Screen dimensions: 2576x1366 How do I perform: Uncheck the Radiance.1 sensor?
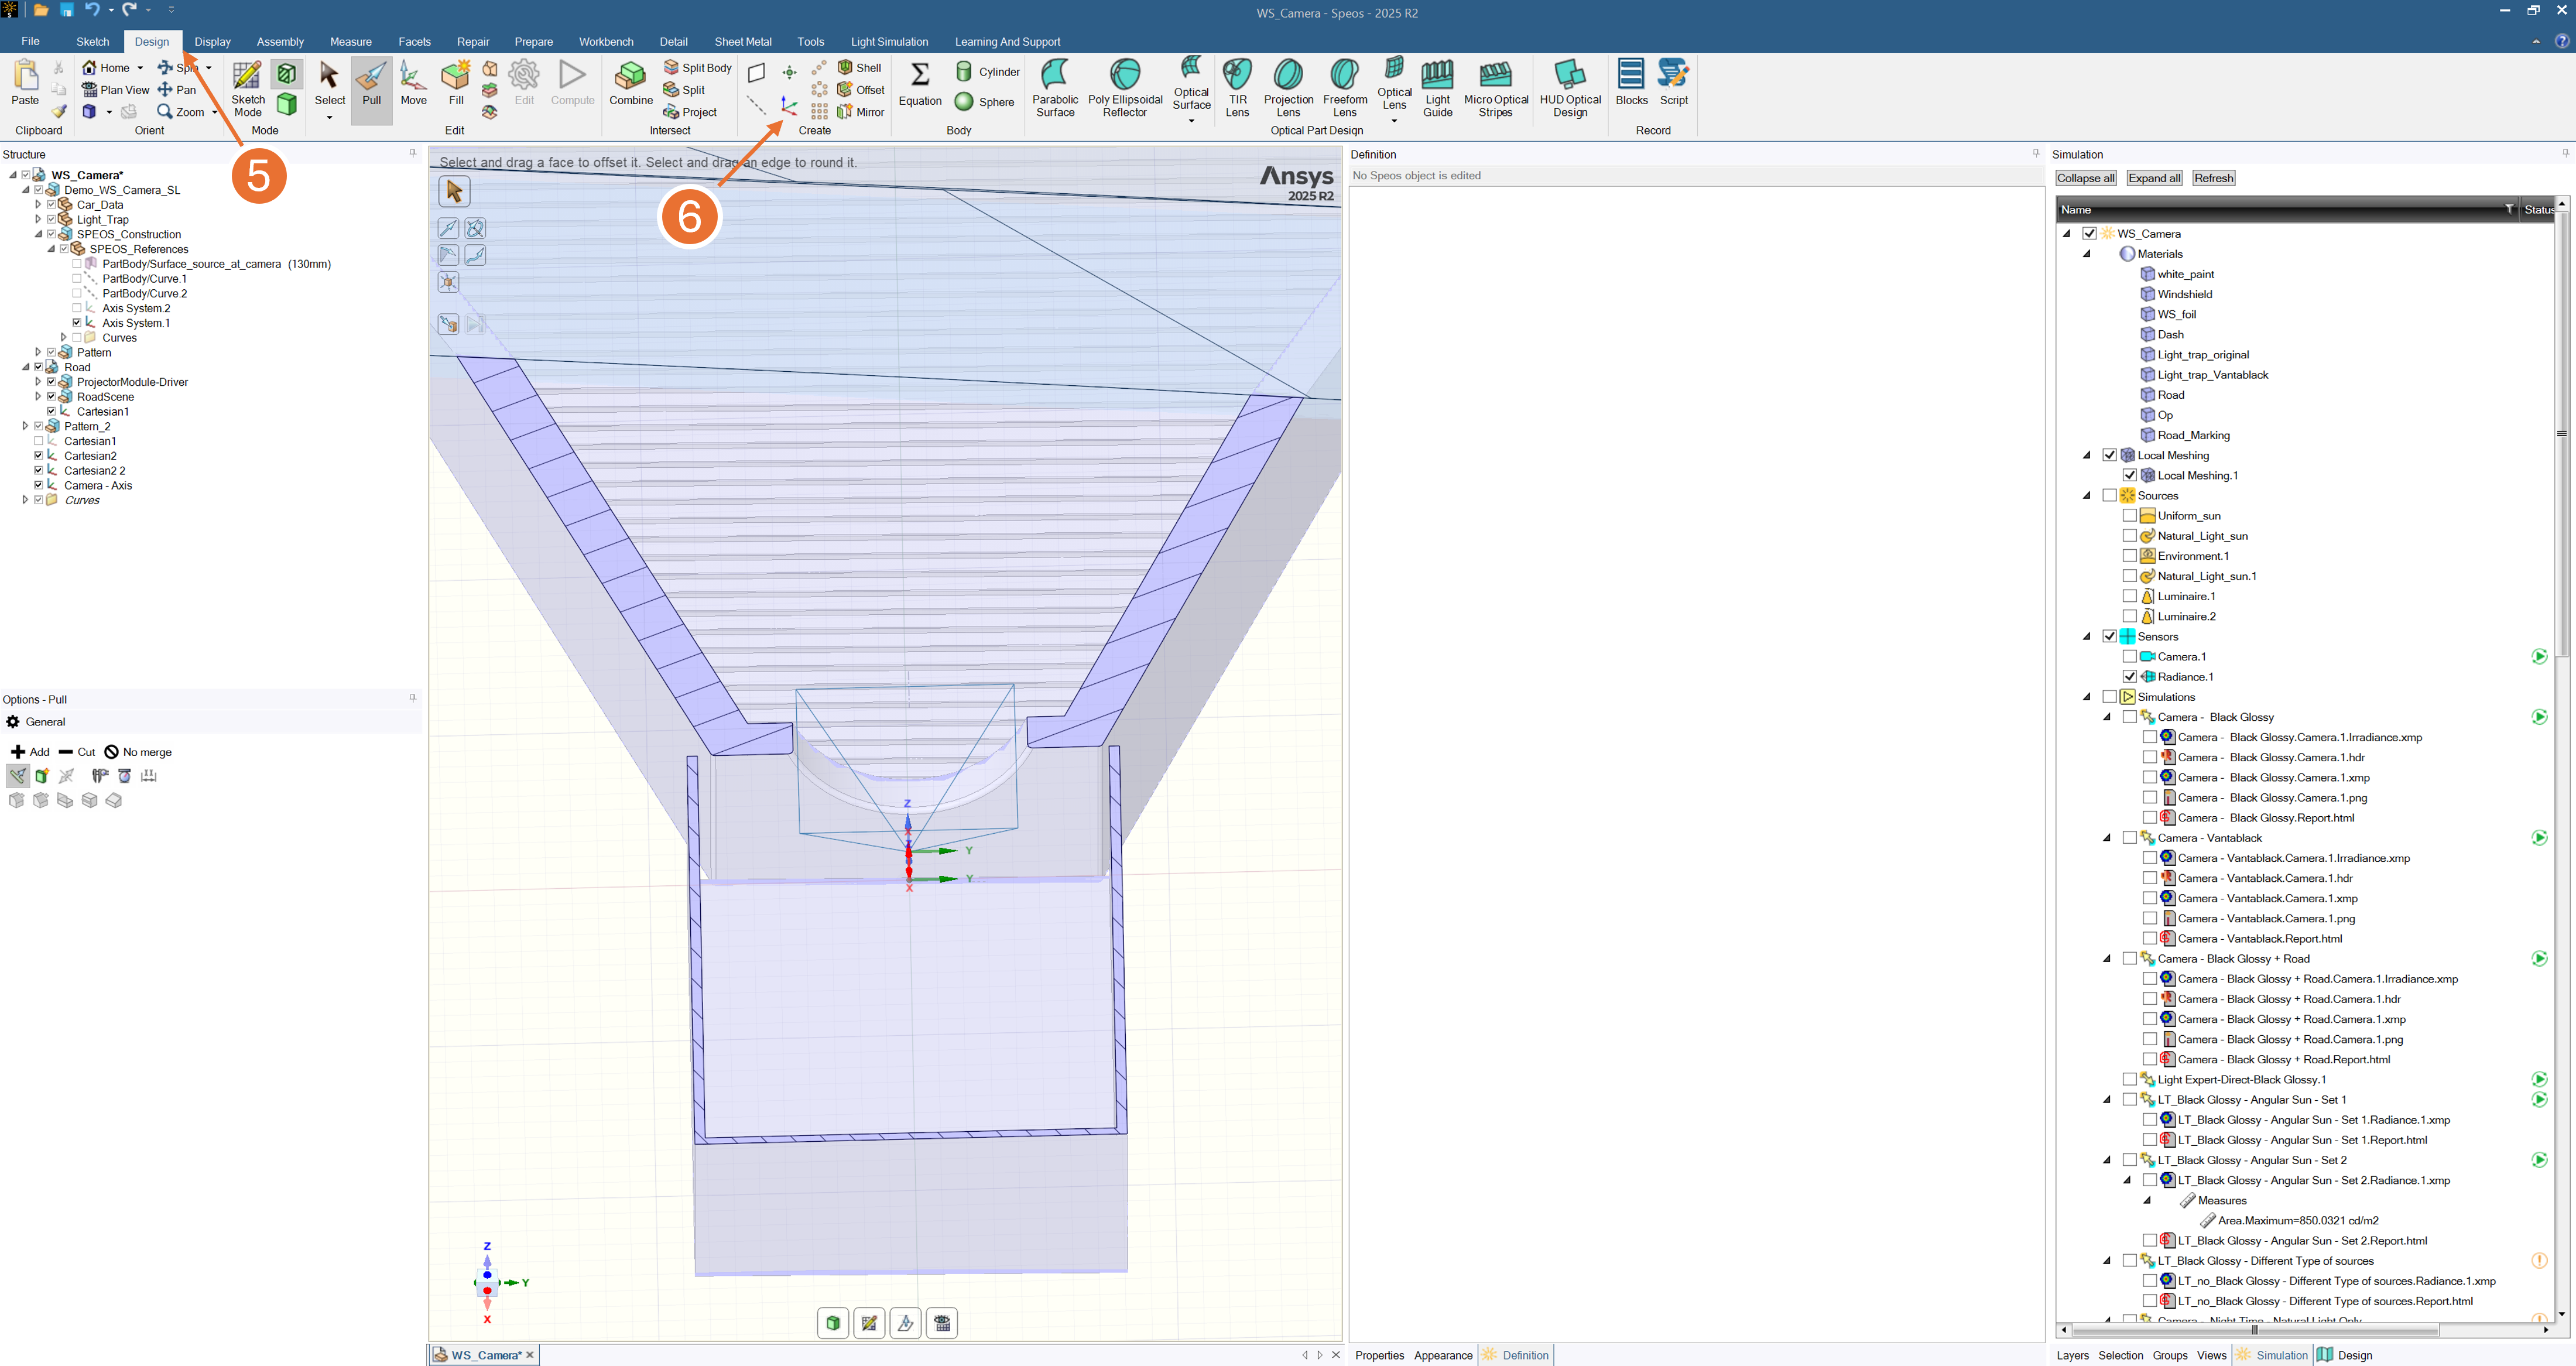(x=2129, y=677)
